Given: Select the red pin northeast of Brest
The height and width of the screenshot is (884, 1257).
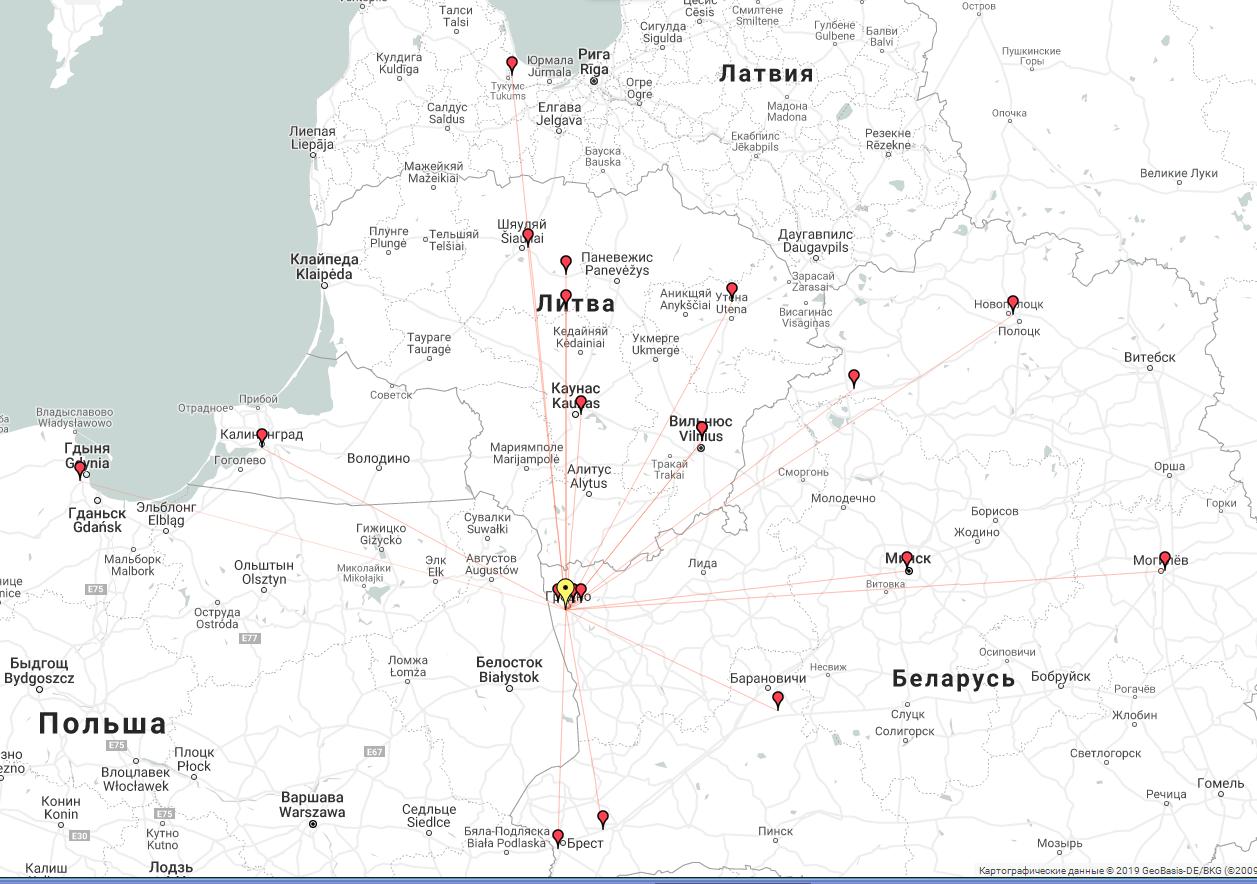Looking at the screenshot, I should pos(603,818).
